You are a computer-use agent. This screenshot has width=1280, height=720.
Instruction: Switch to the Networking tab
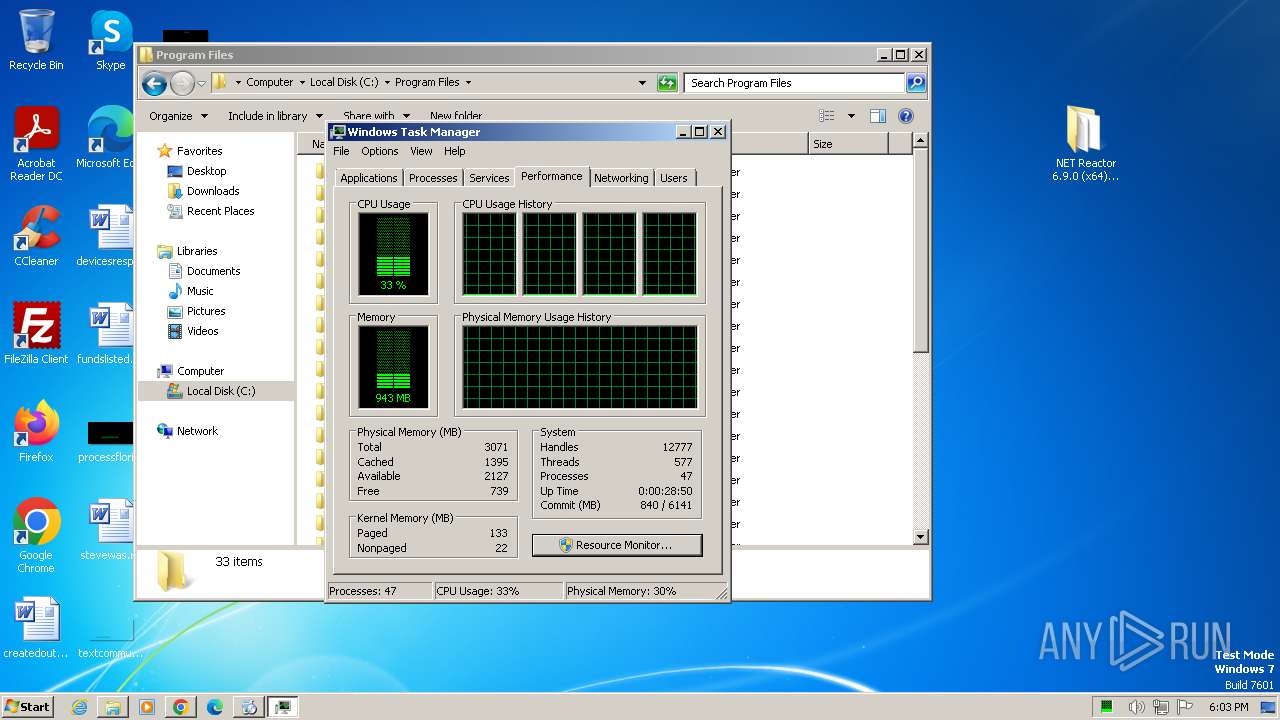(621, 178)
